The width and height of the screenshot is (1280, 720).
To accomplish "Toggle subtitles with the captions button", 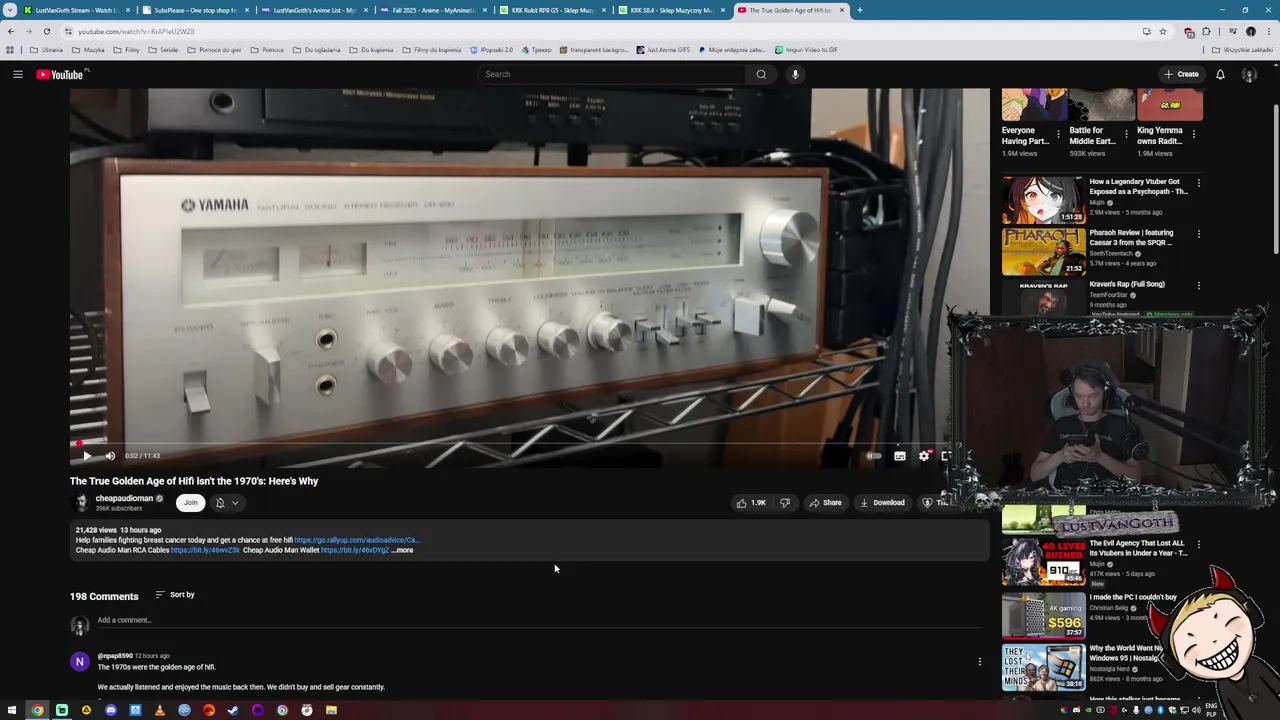I will [x=900, y=456].
